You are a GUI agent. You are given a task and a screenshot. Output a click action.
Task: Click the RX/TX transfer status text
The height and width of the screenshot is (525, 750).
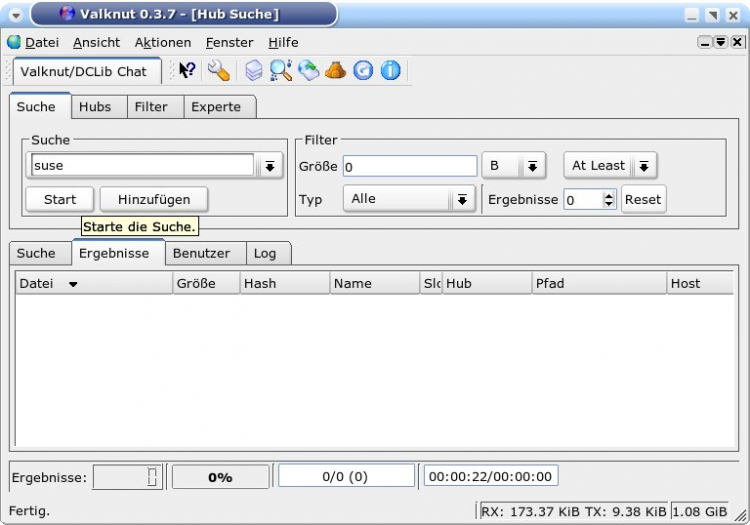(x=574, y=512)
